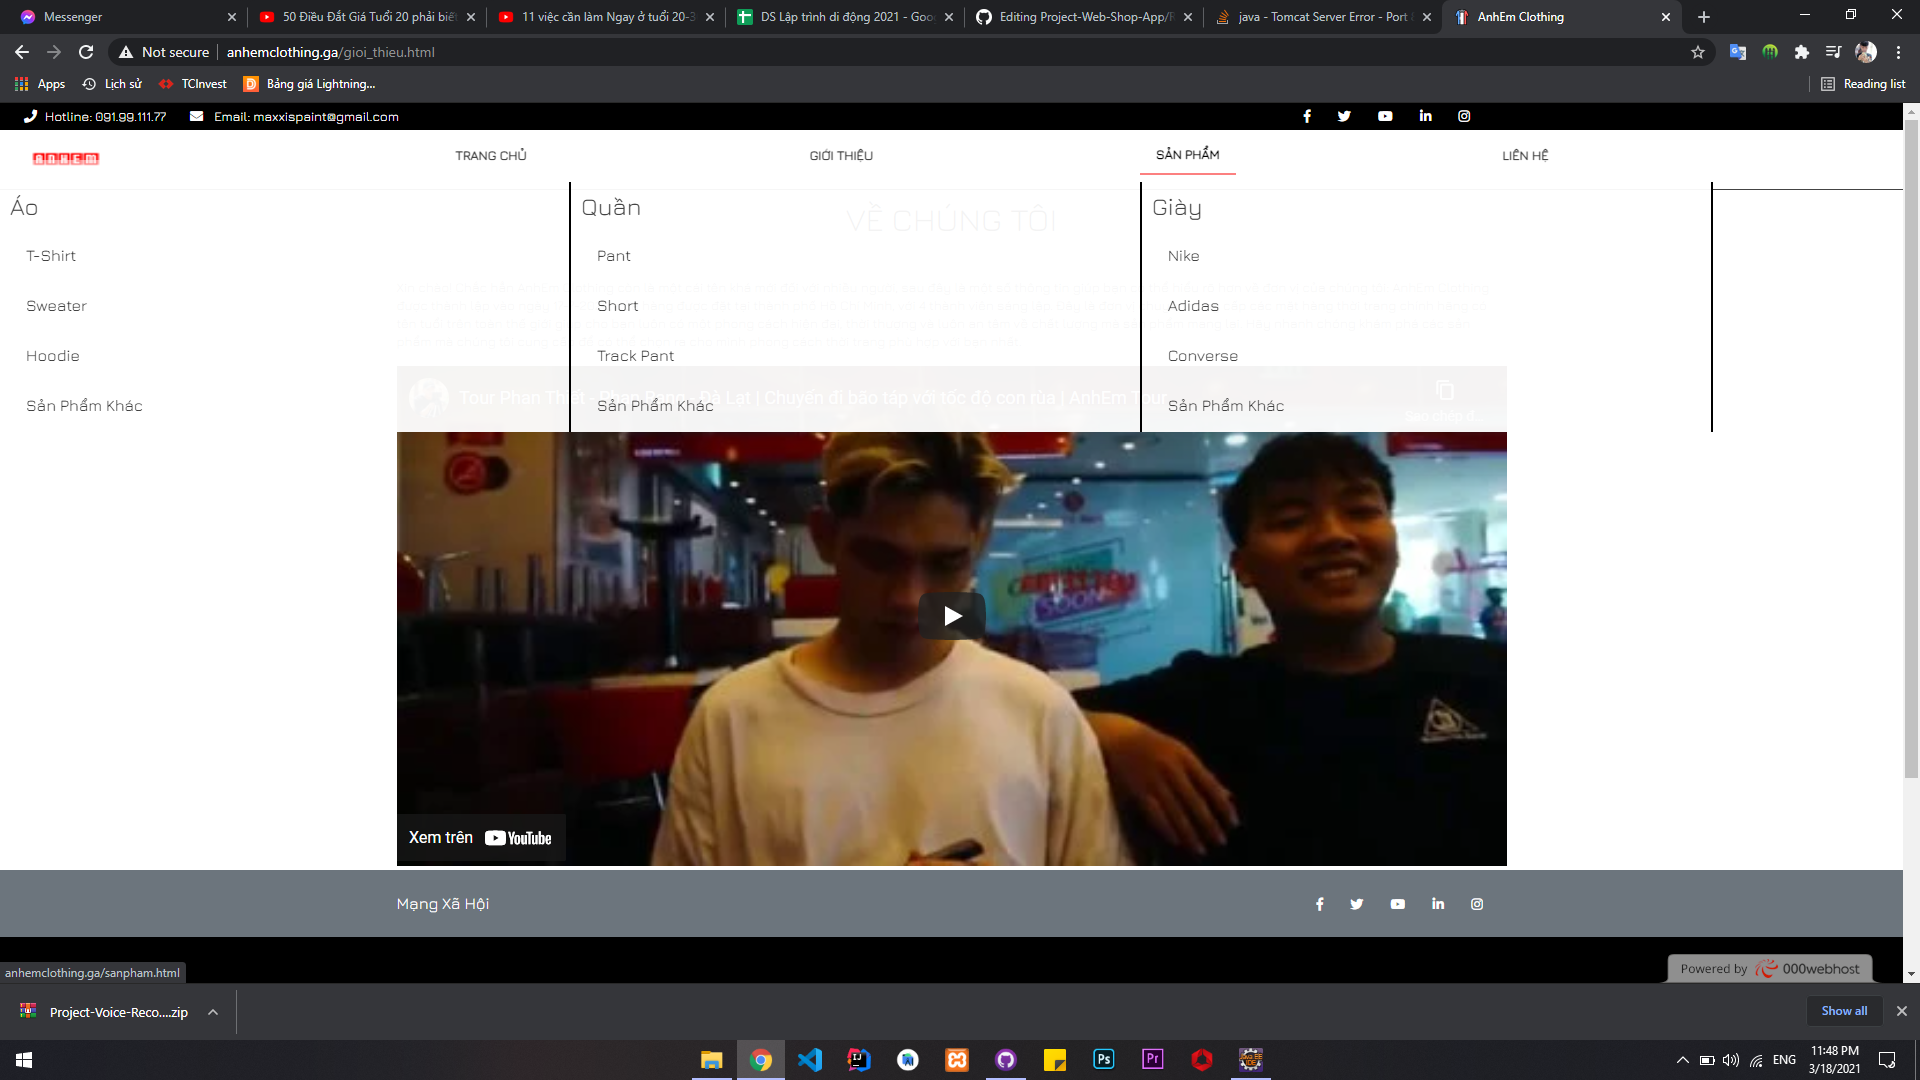Open the LinkedIn icon in footer
Viewport: 1920px width, 1080px height.
[x=1438, y=904]
